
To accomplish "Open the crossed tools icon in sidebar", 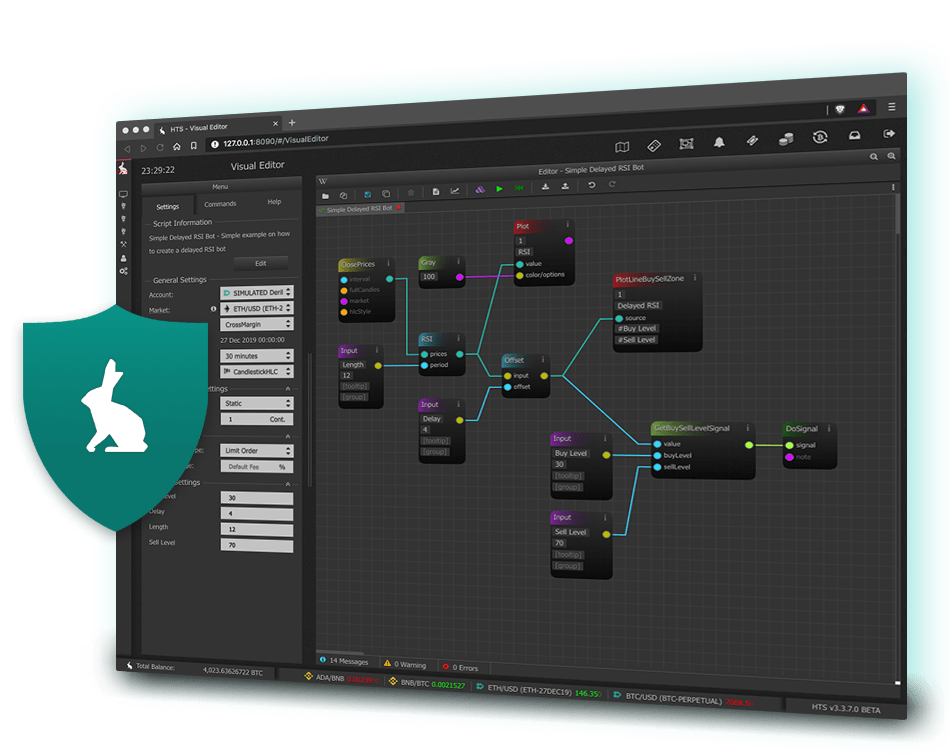I will click(124, 245).
